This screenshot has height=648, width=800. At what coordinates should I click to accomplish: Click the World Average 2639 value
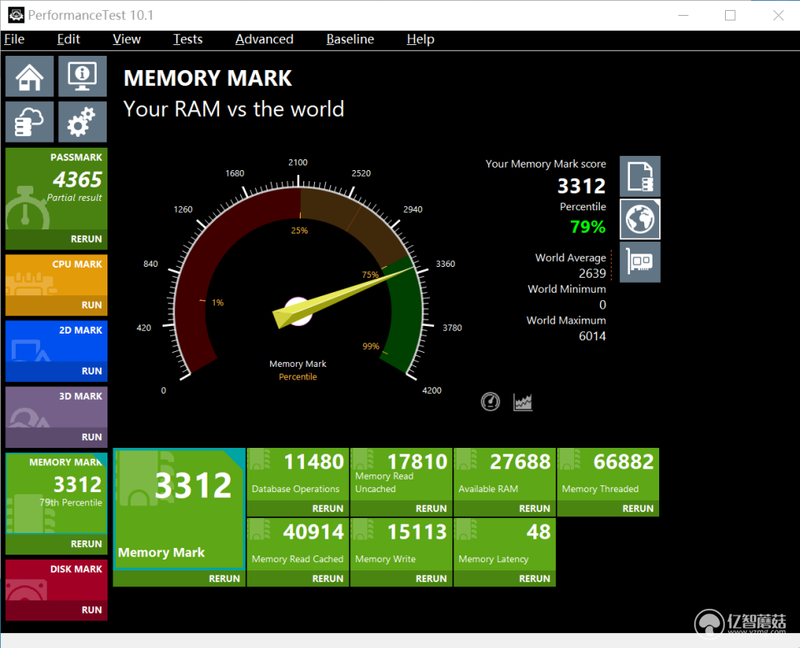tap(592, 273)
